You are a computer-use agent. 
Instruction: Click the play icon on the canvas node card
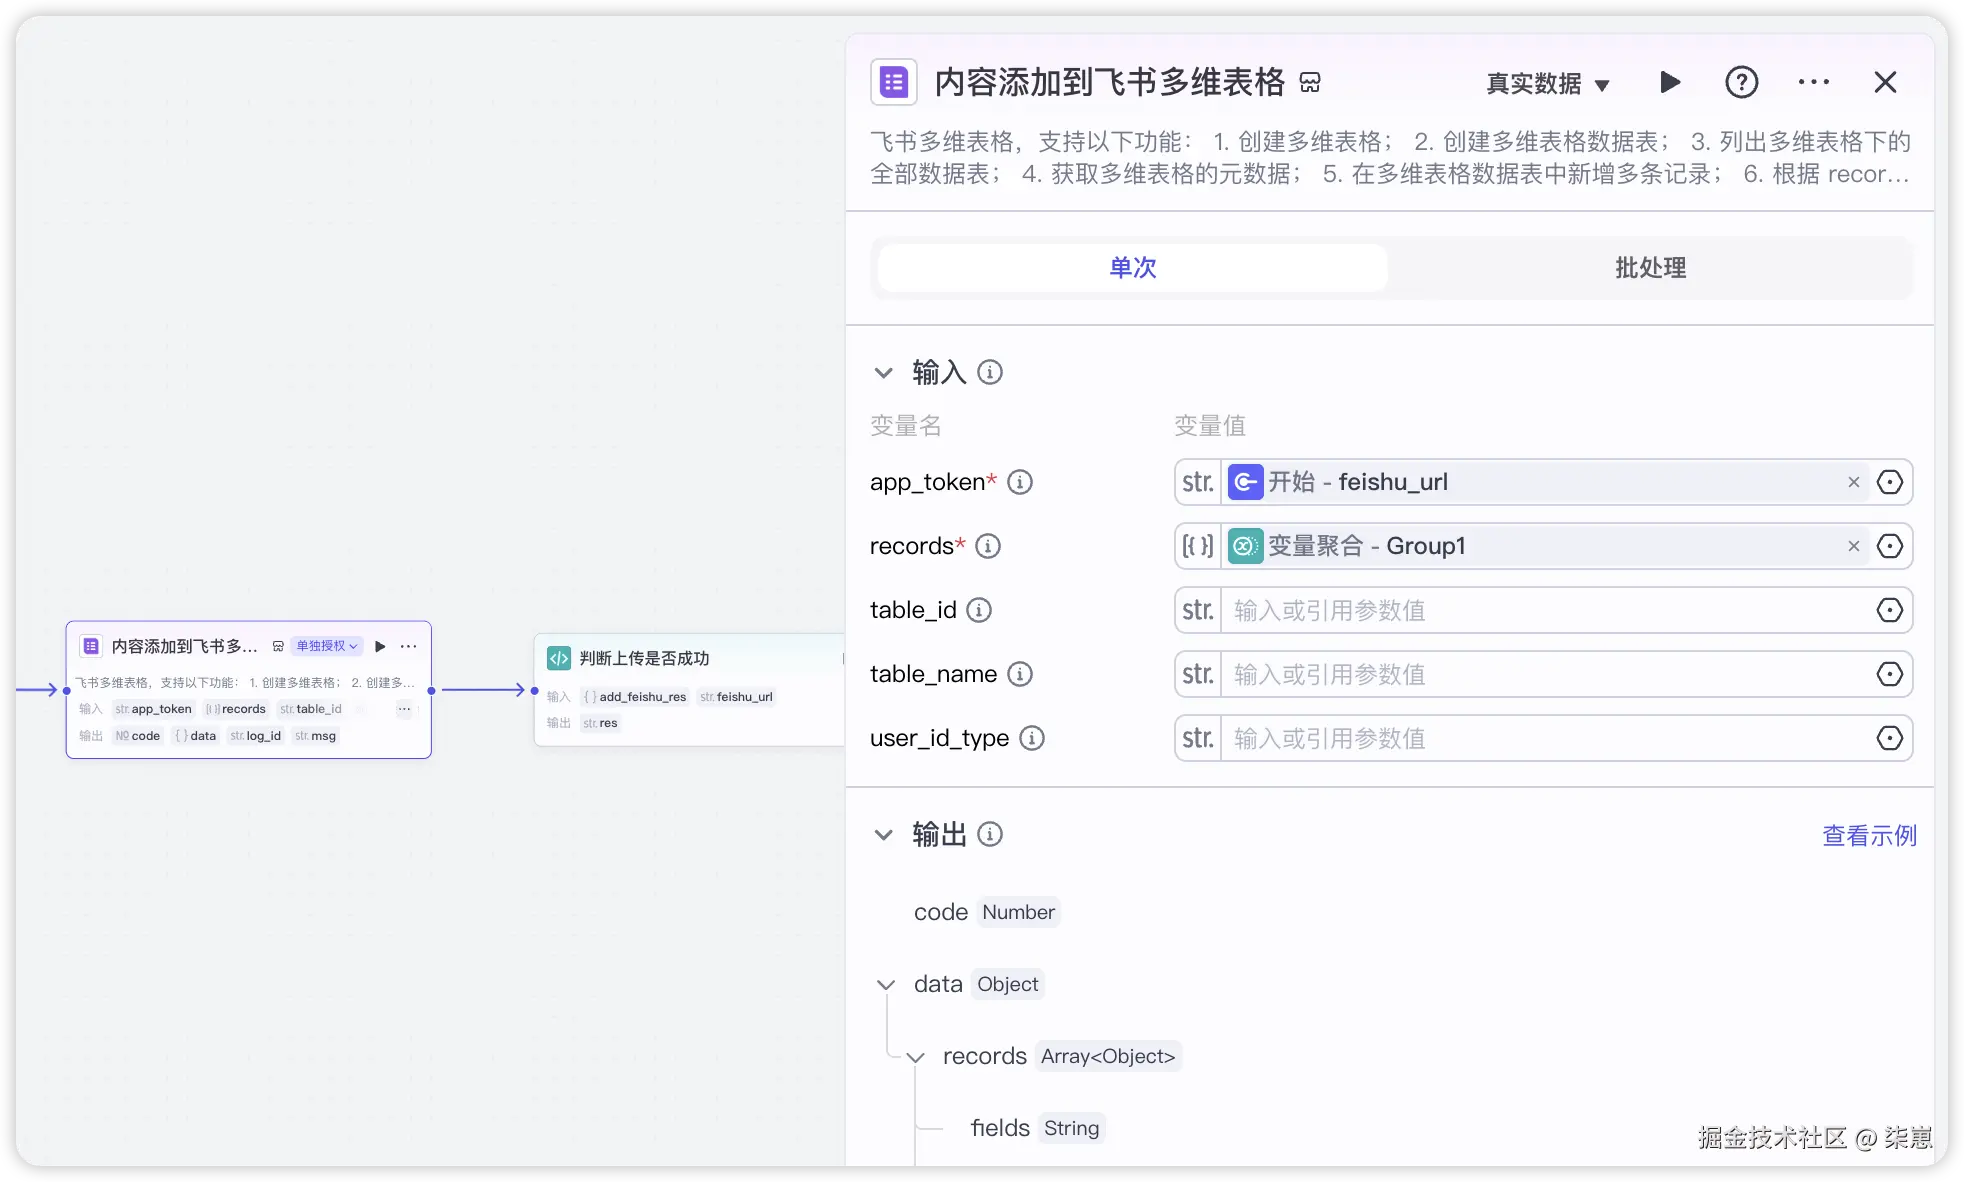coord(380,646)
